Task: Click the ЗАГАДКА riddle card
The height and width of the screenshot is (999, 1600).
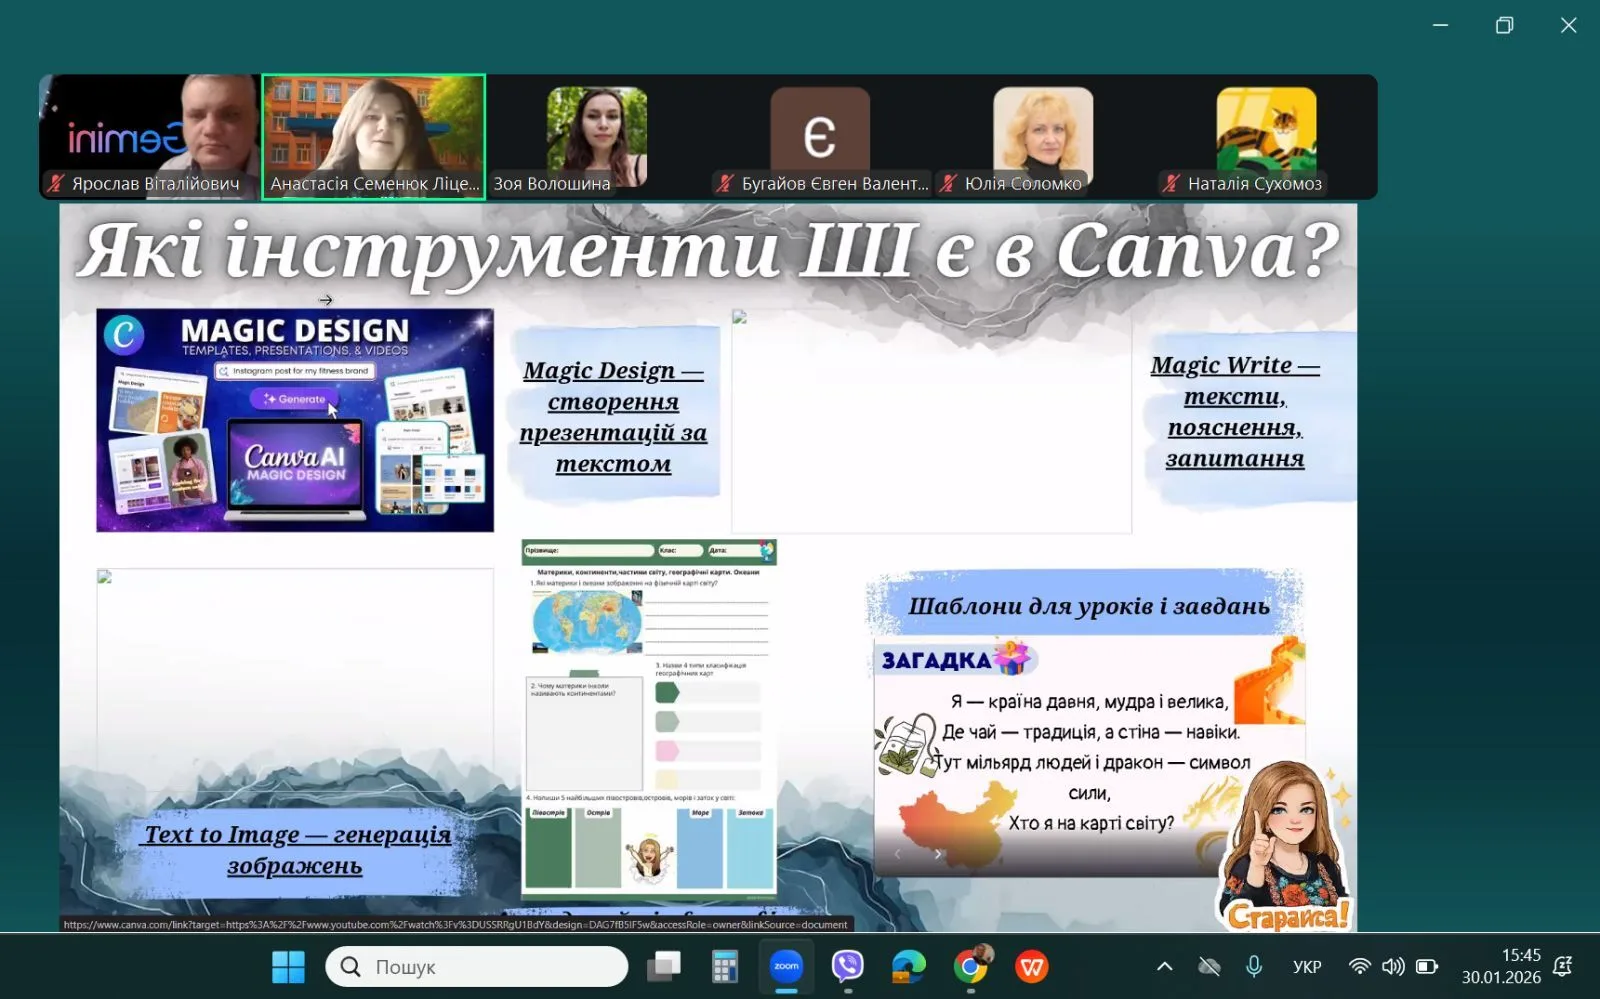Action: (x=1090, y=757)
